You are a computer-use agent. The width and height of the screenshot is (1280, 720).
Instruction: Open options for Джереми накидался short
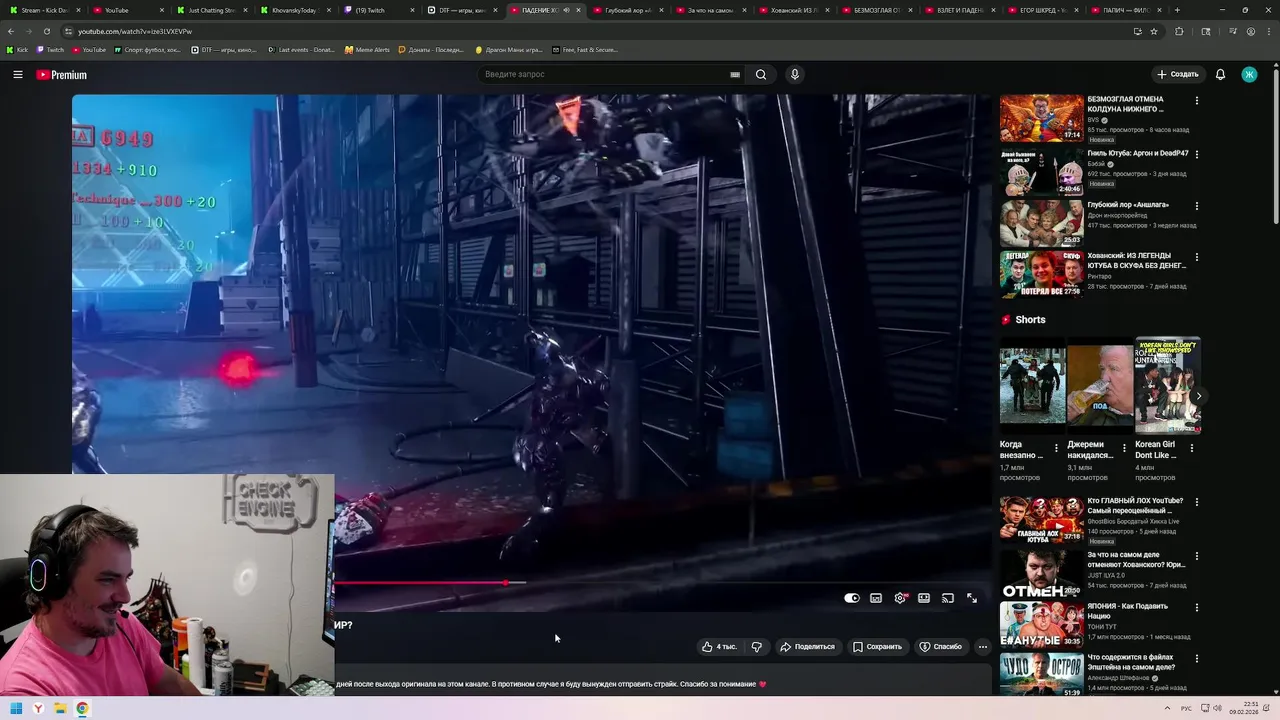(1123, 448)
